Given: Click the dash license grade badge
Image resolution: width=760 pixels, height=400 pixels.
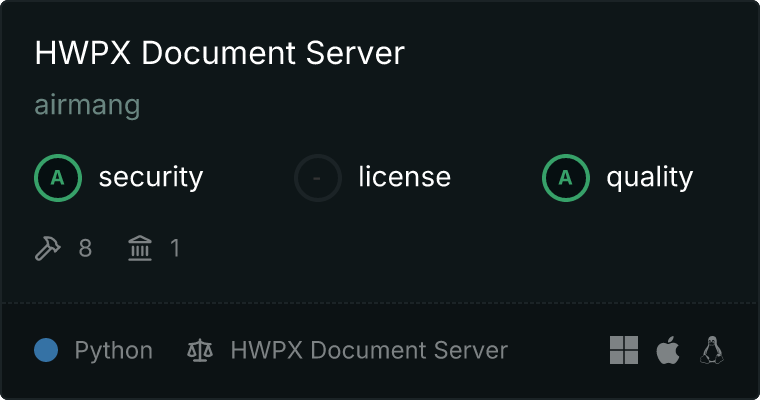Looking at the screenshot, I should point(318,178).
